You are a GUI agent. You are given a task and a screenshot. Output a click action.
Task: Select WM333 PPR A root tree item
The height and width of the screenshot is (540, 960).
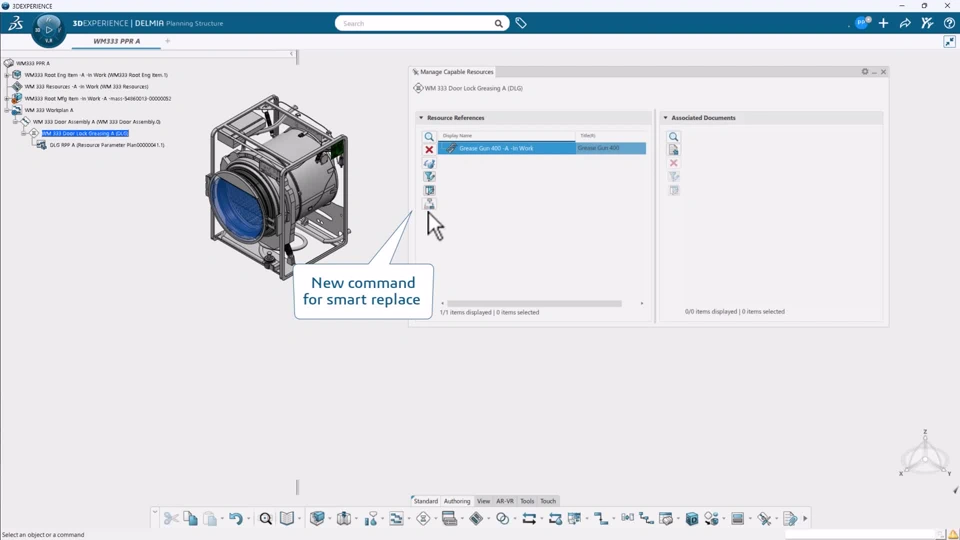click(32, 63)
